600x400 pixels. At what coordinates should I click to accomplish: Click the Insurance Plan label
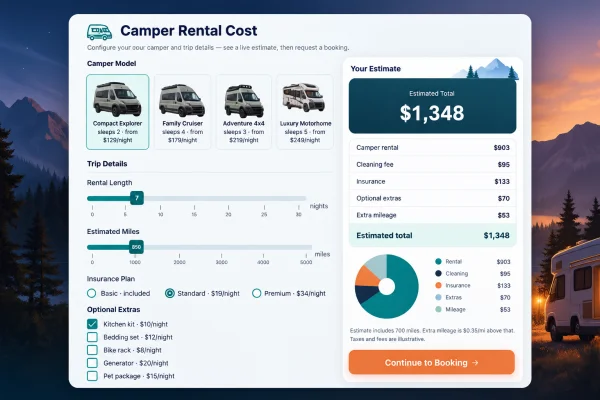pyautogui.click(x=111, y=279)
